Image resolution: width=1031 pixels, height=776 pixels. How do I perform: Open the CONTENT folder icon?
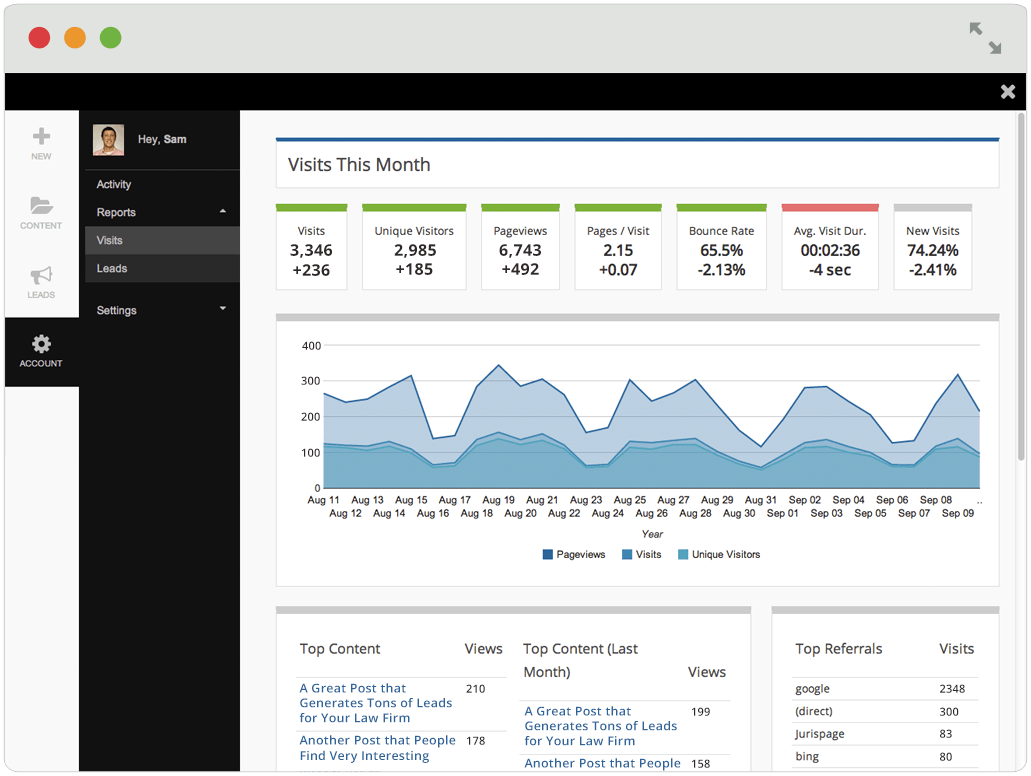tap(41, 205)
